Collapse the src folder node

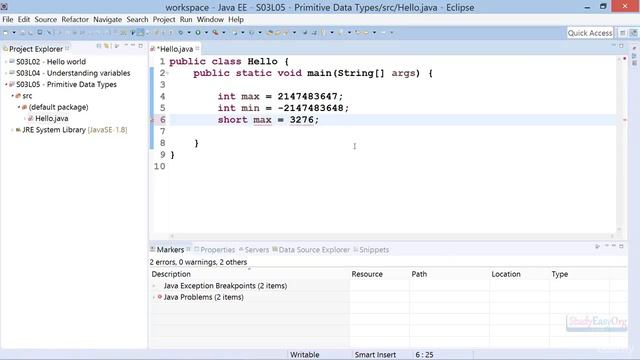click(x=13, y=96)
